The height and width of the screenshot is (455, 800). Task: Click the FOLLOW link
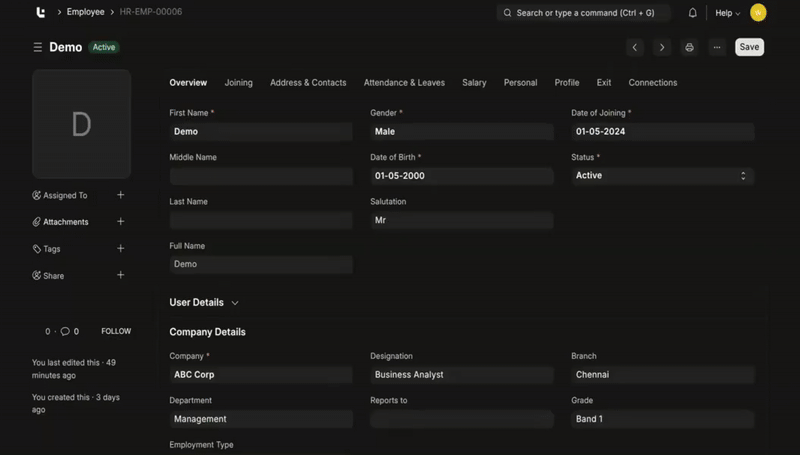(x=116, y=331)
